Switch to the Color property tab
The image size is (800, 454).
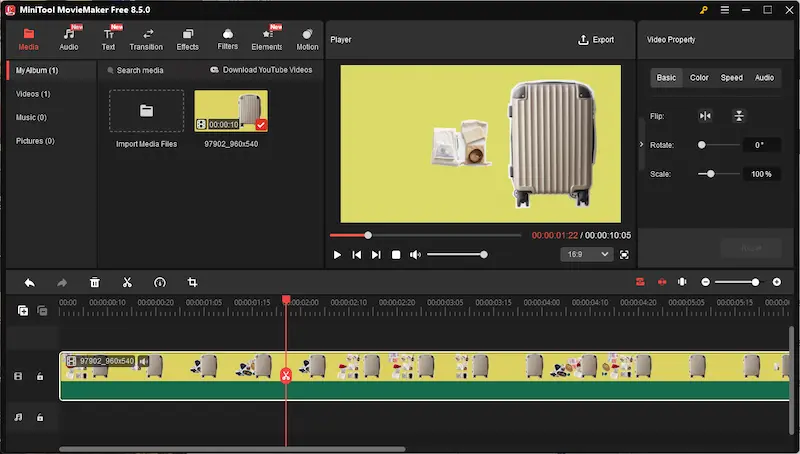pos(699,78)
